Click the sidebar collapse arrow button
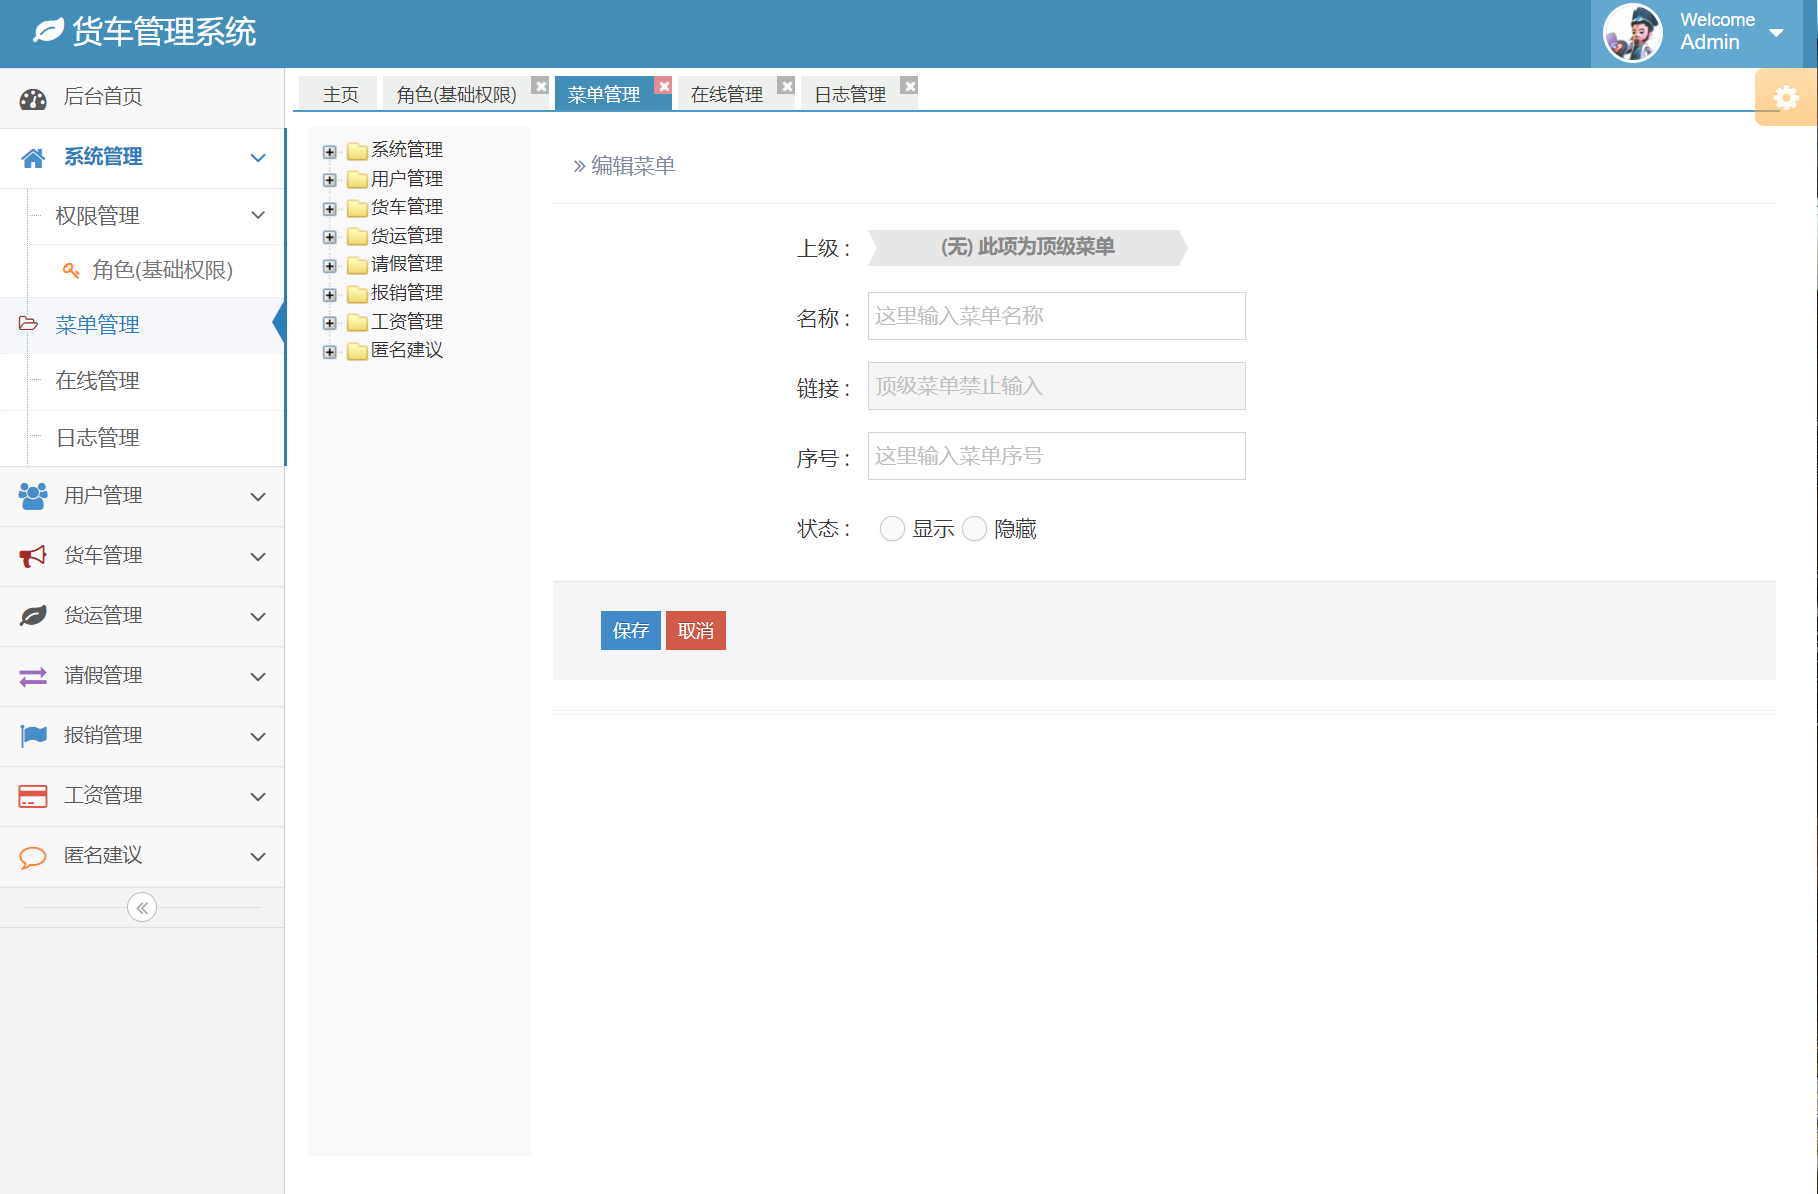 (141, 907)
